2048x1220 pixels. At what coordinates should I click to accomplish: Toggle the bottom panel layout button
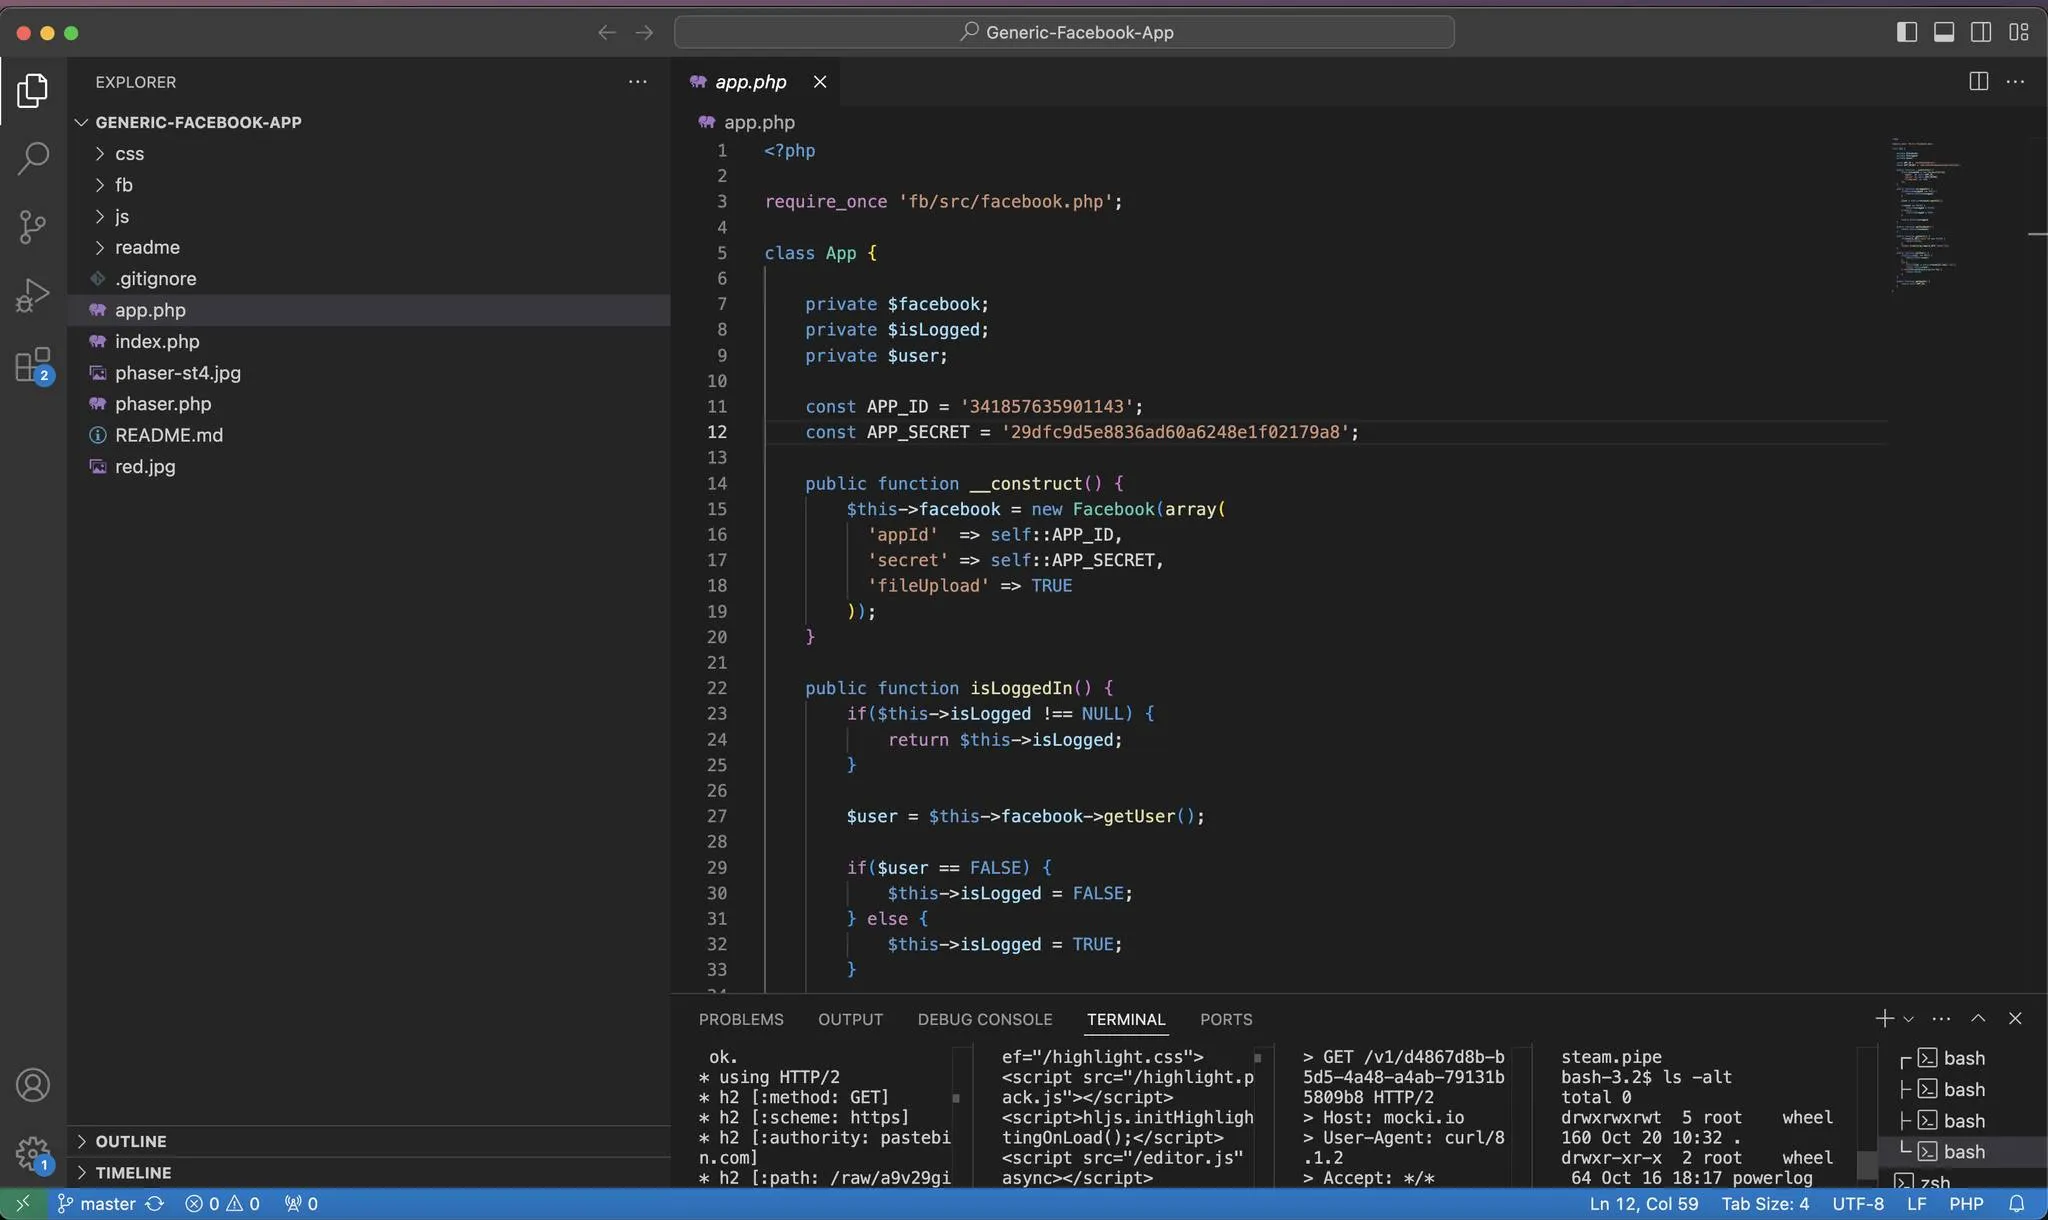point(1944,32)
